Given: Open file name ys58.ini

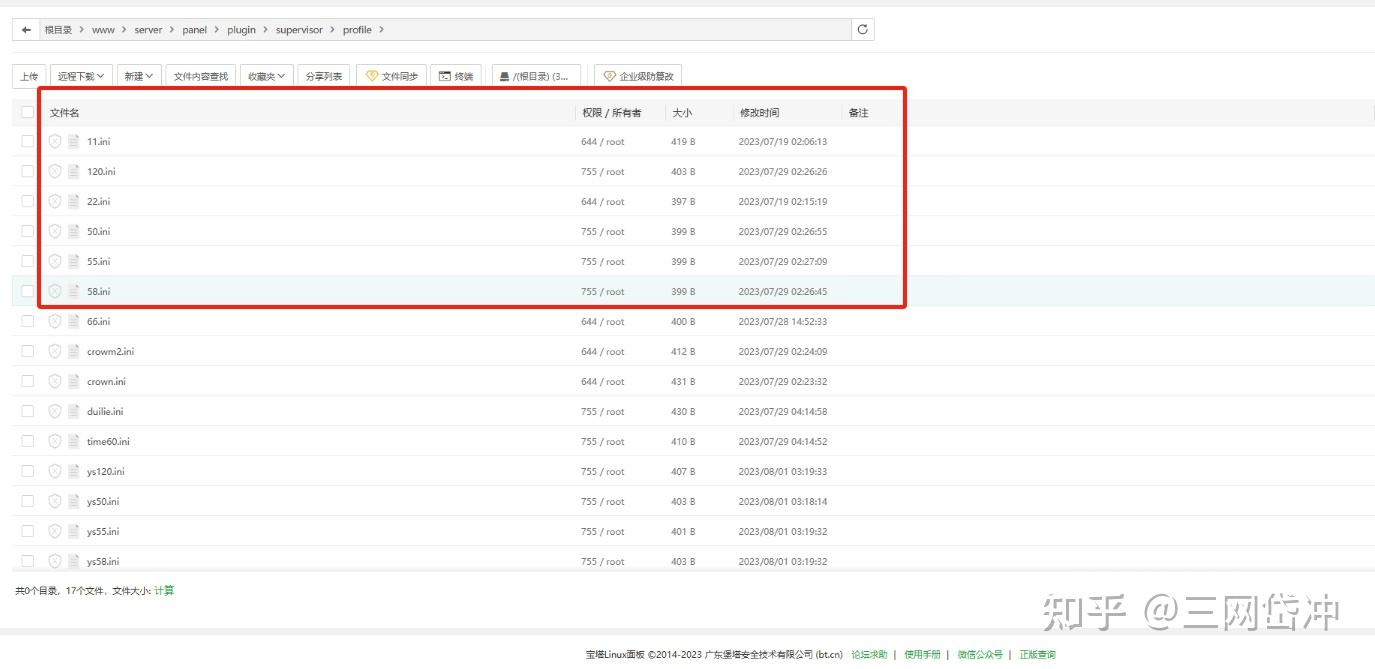Looking at the screenshot, I should pyautogui.click(x=103, y=562).
